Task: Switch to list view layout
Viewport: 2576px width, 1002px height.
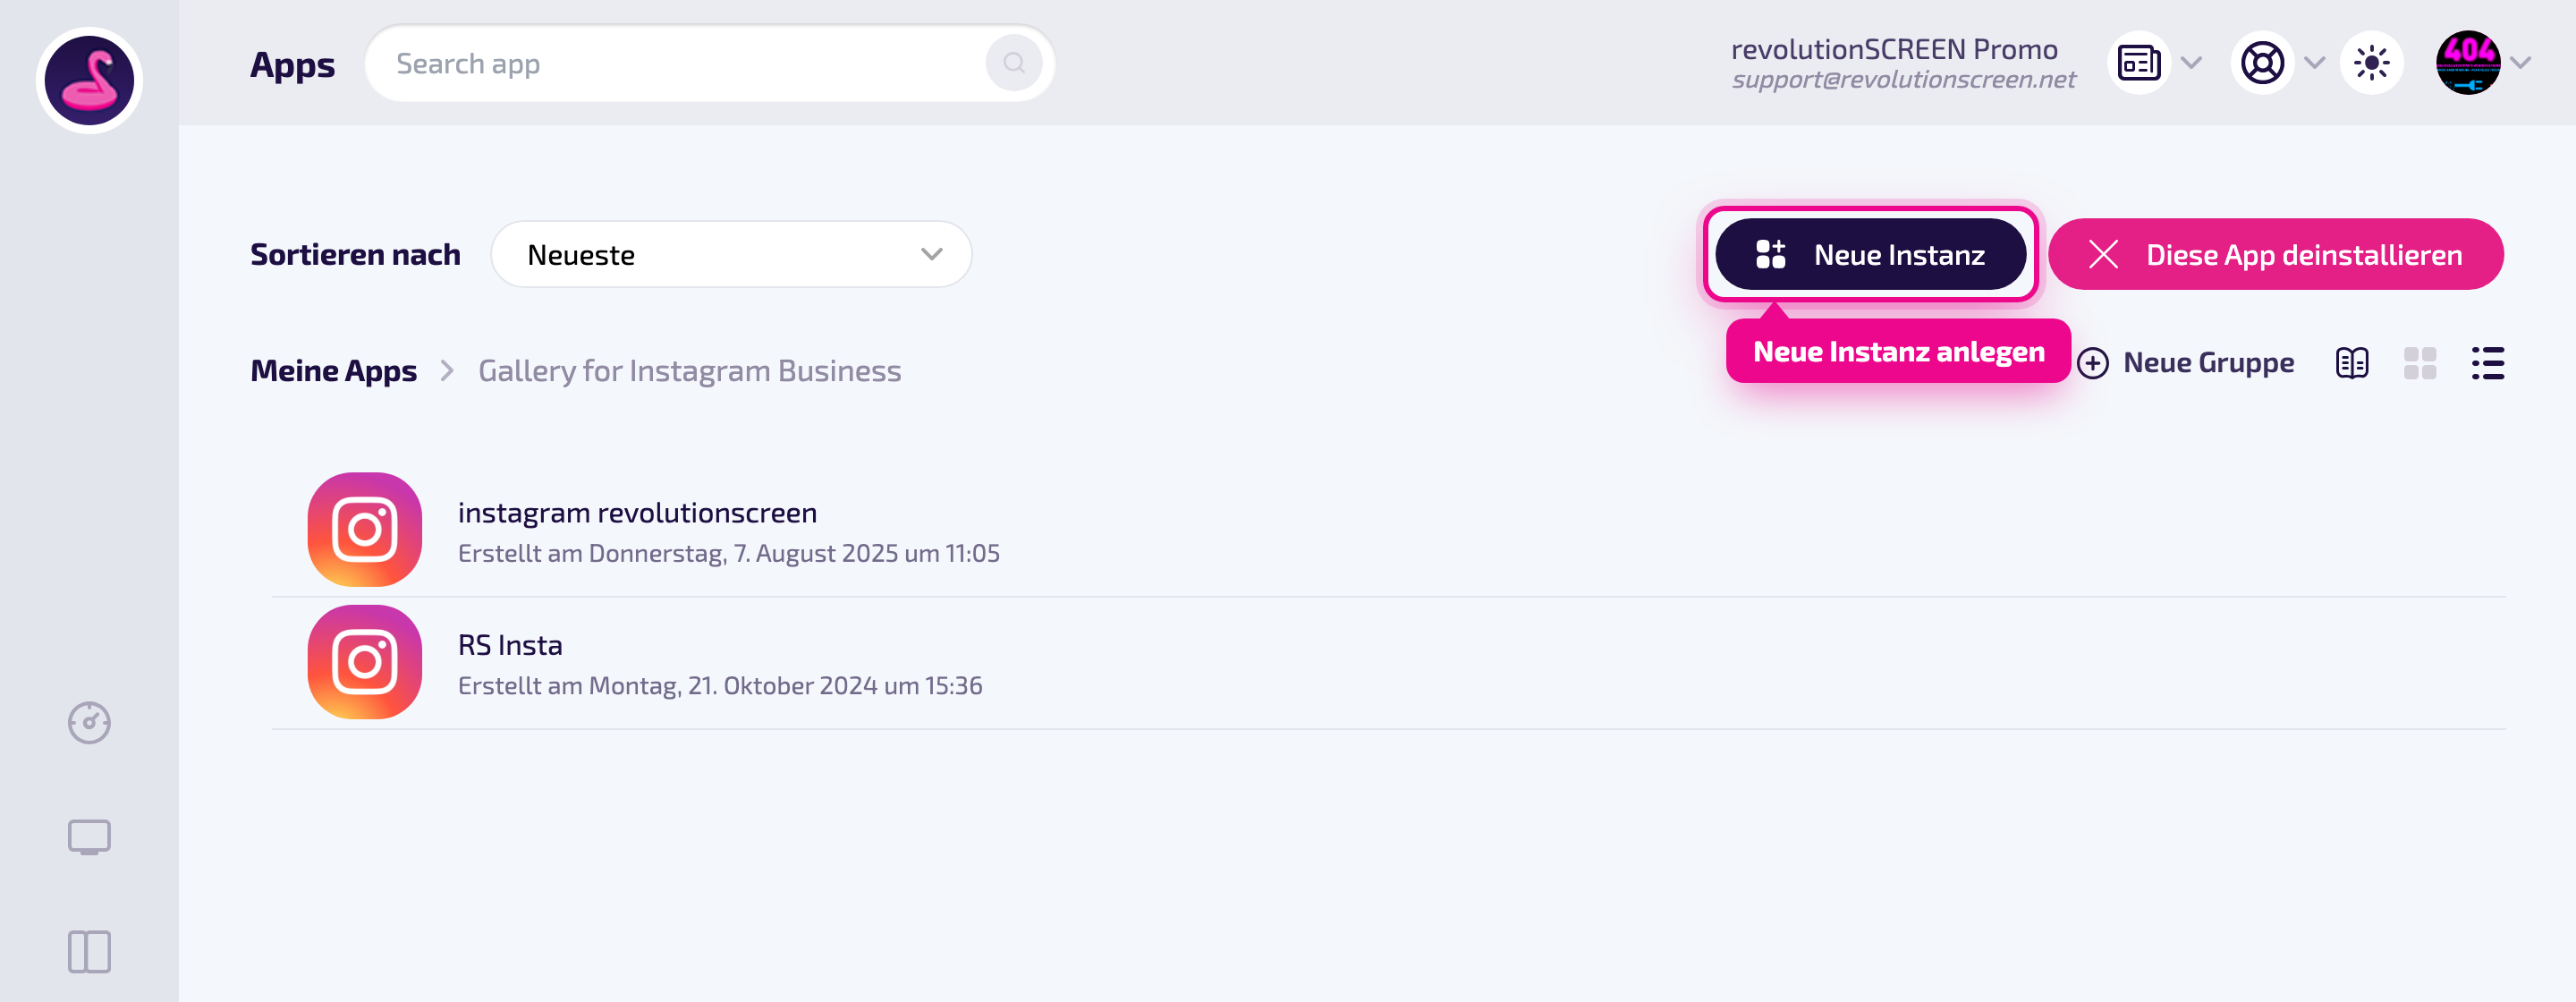Action: [x=2487, y=363]
